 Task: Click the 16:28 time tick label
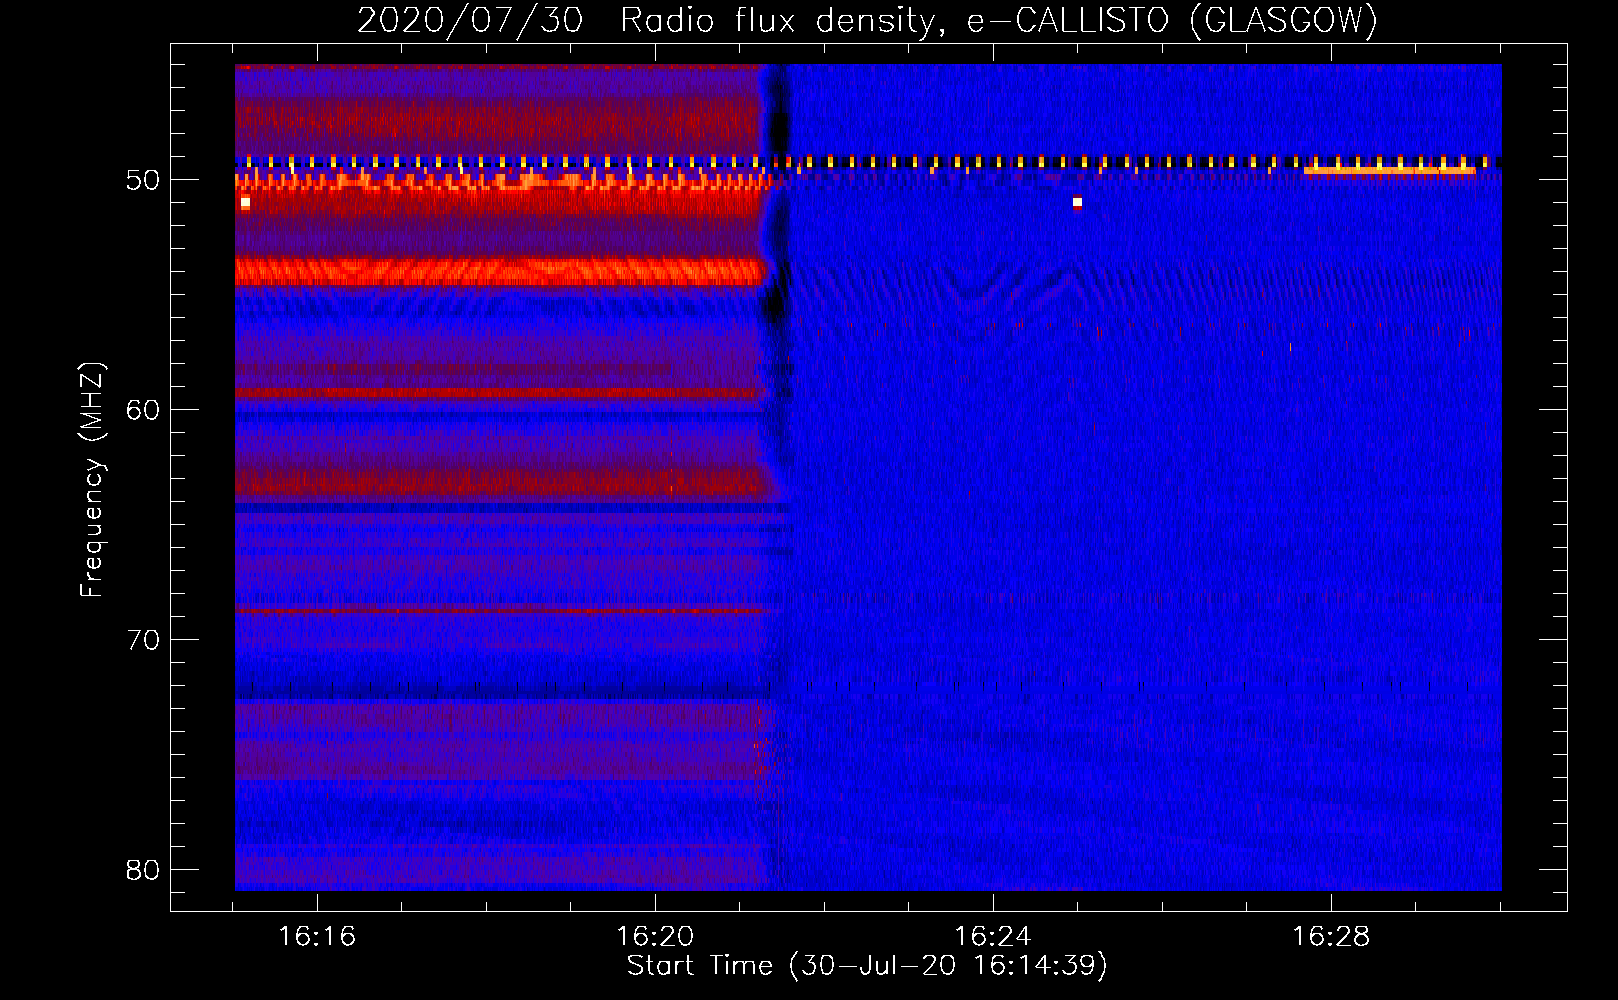[x=1331, y=937]
